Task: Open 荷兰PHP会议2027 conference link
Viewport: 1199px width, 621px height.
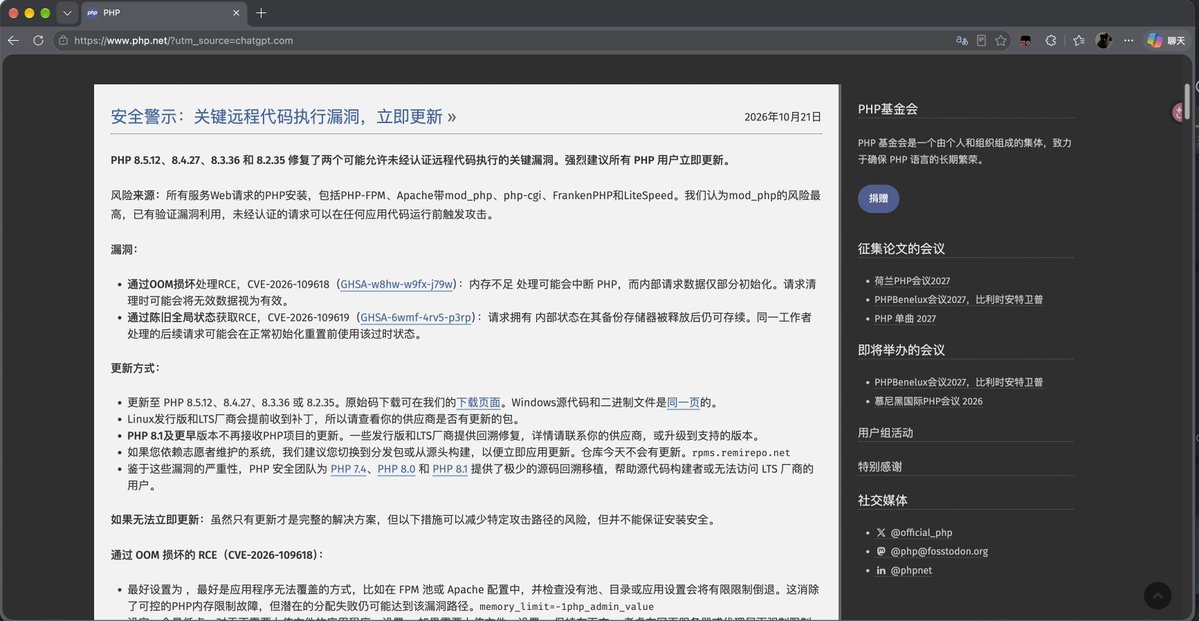Action: point(912,281)
